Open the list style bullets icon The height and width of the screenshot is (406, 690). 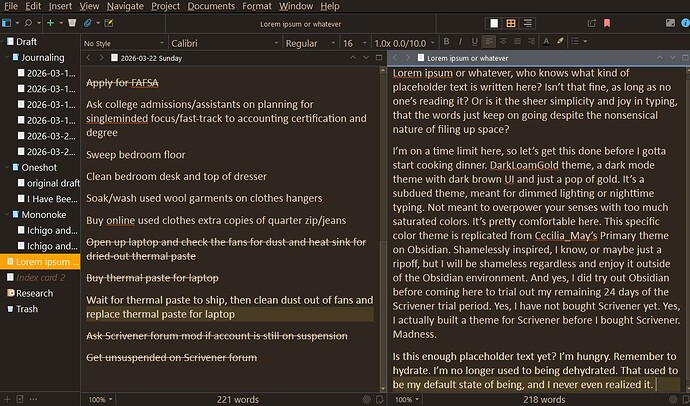point(575,42)
